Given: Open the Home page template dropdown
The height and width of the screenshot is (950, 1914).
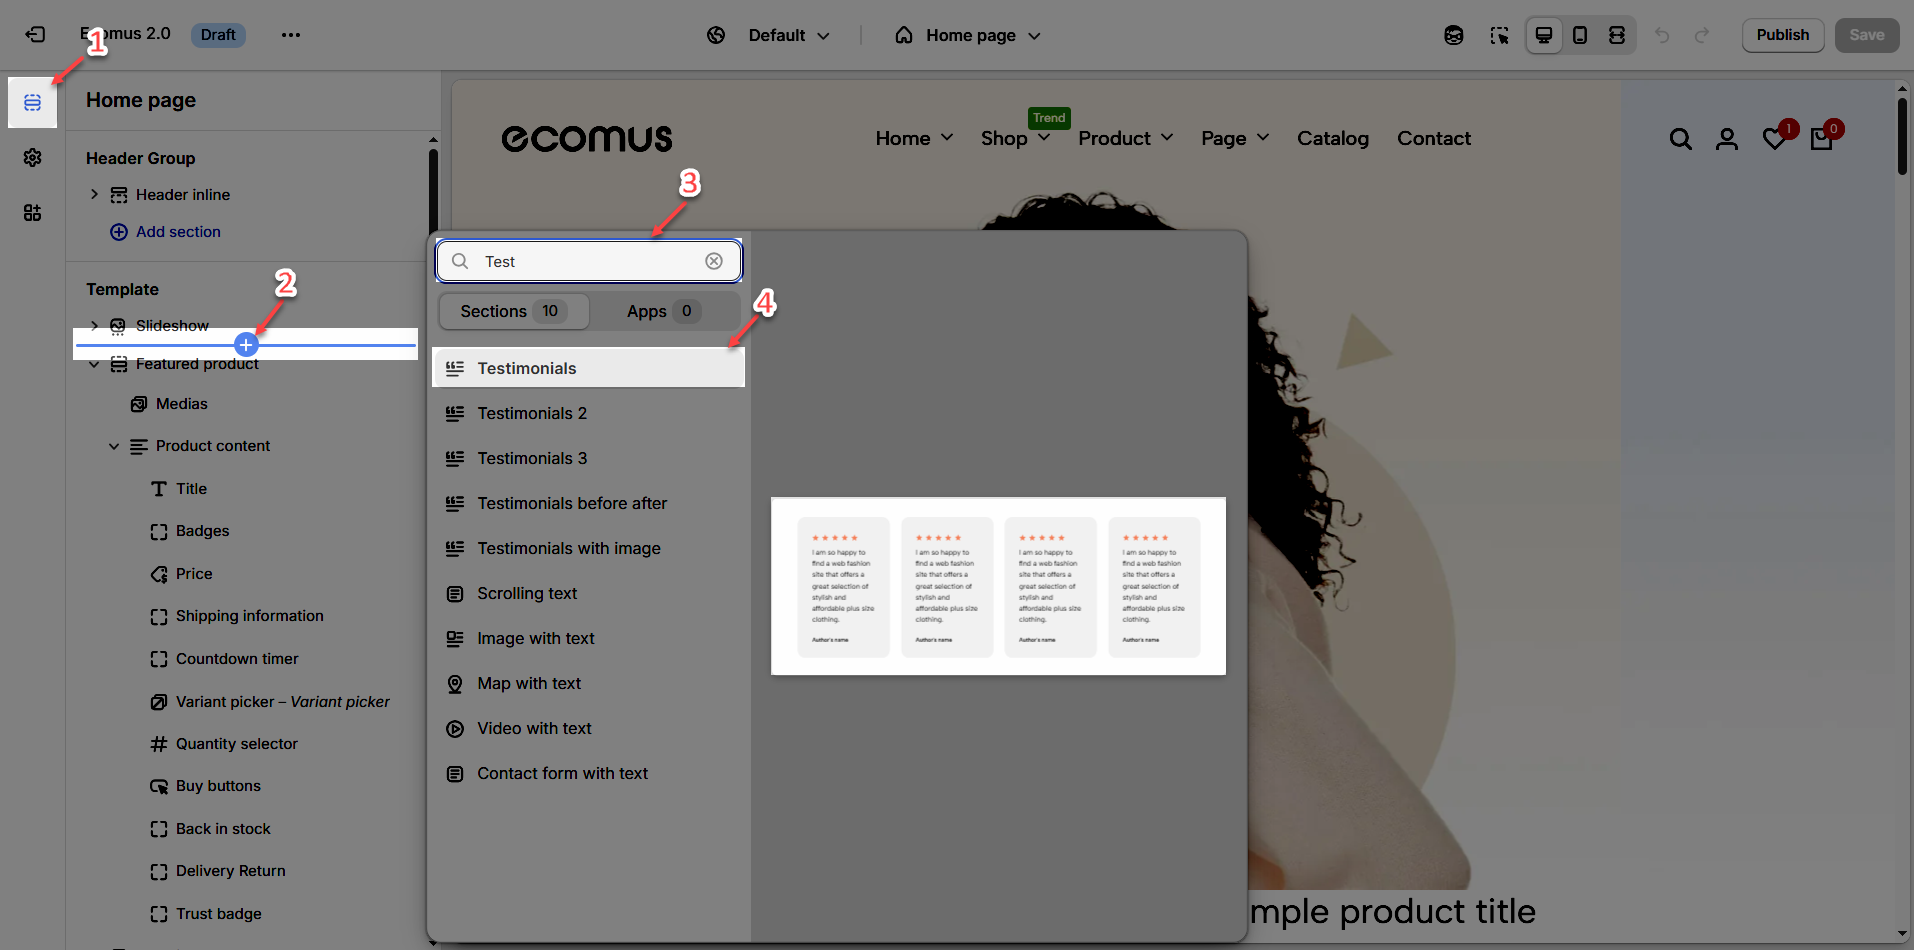Looking at the screenshot, I should pos(968,35).
